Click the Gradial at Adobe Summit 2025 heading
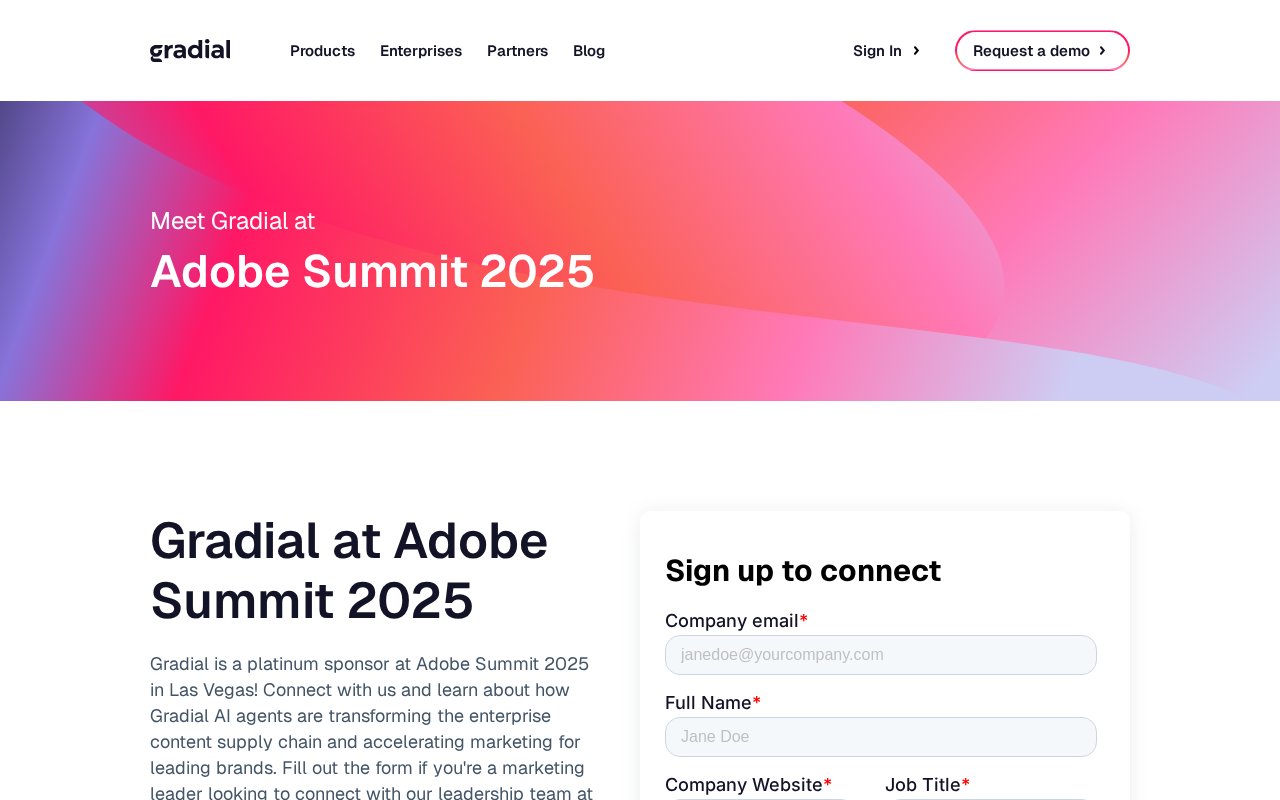The width and height of the screenshot is (1280, 800). (349, 570)
